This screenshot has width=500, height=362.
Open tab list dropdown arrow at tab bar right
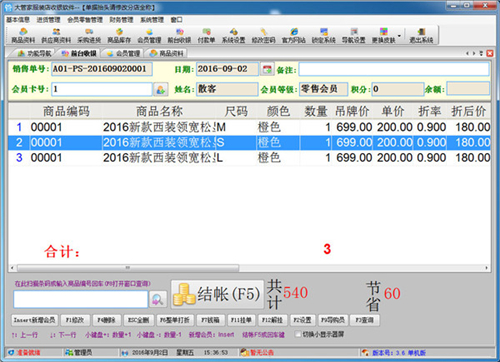click(481, 53)
